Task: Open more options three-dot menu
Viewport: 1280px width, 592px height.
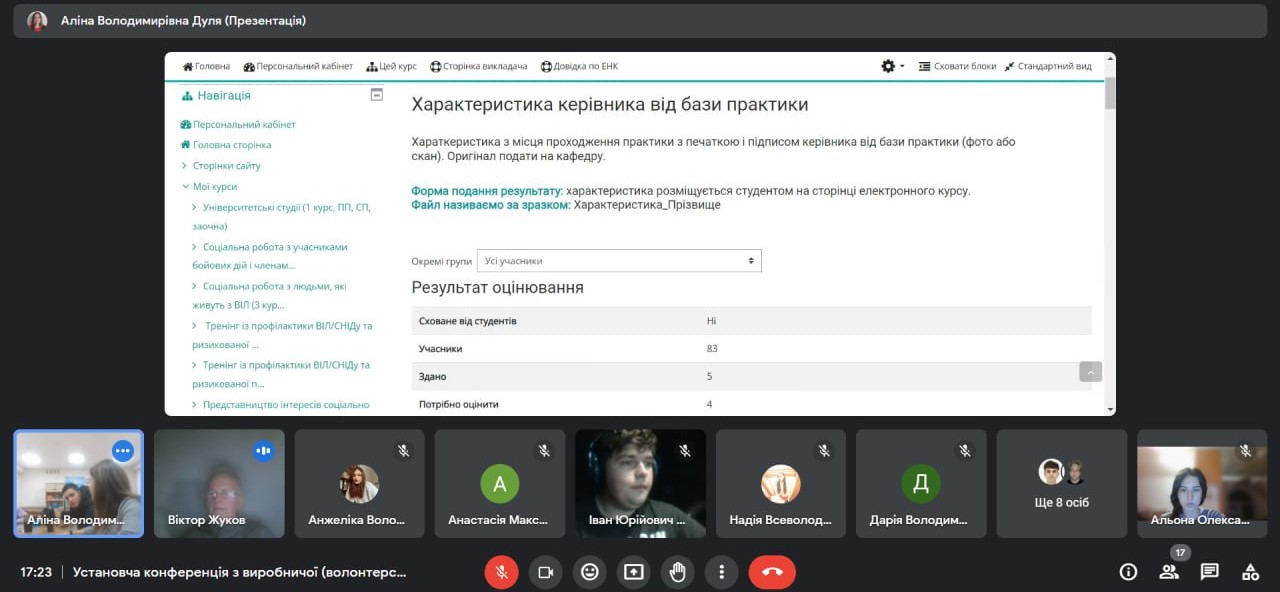Action: pyautogui.click(x=721, y=572)
